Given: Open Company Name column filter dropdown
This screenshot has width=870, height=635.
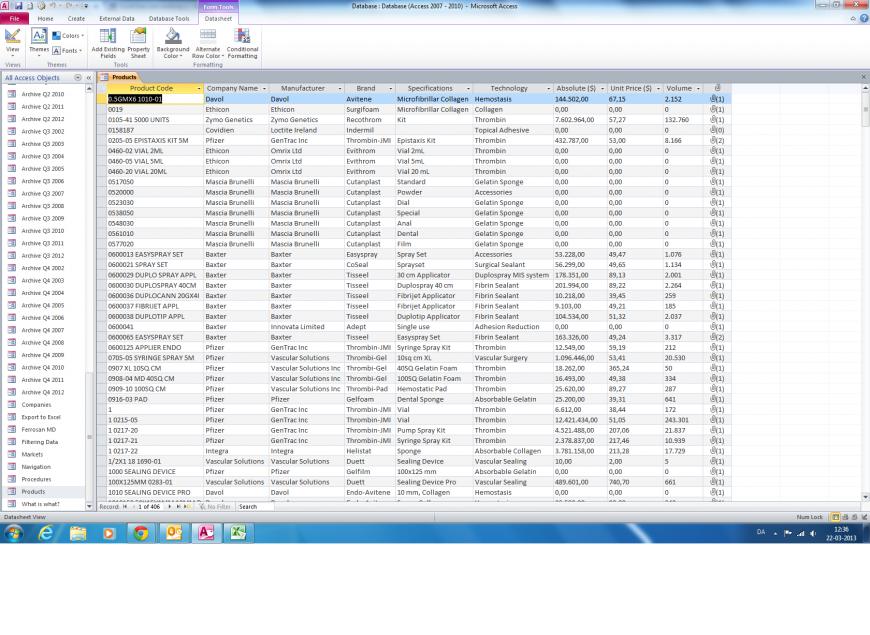Looking at the screenshot, I should coord(264,89).
